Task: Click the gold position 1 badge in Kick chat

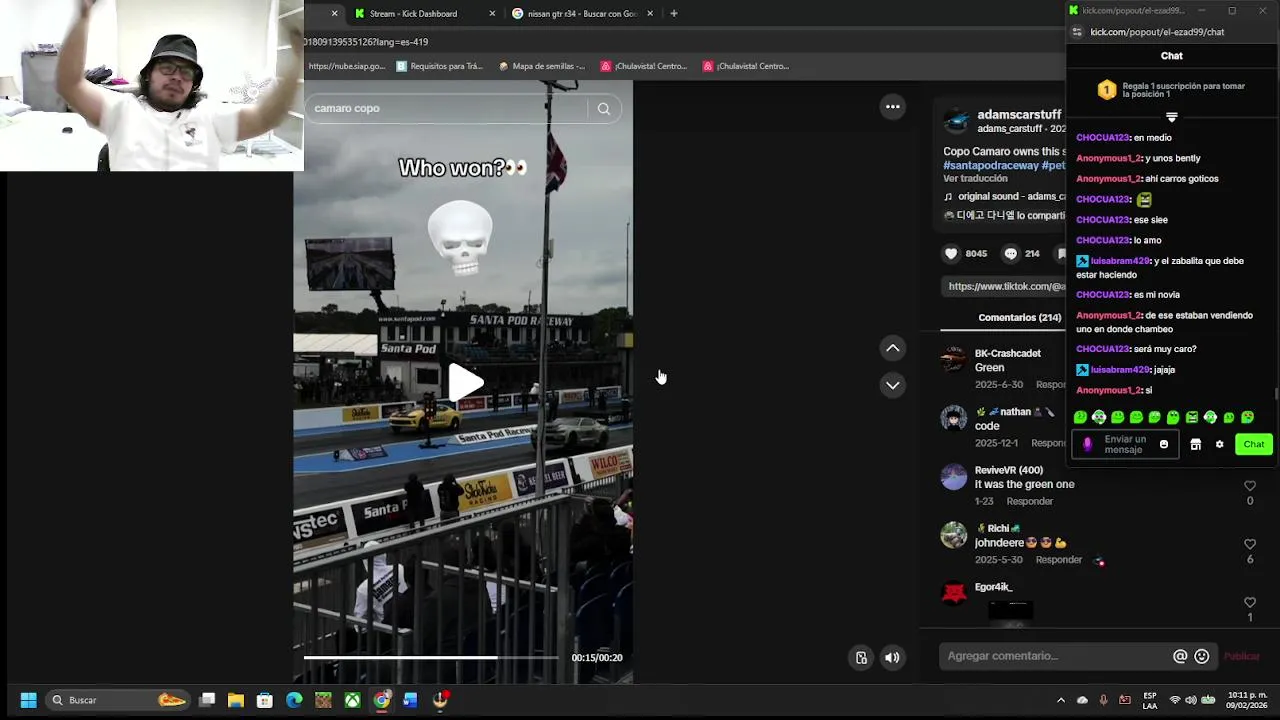Action: (1106, 90)
